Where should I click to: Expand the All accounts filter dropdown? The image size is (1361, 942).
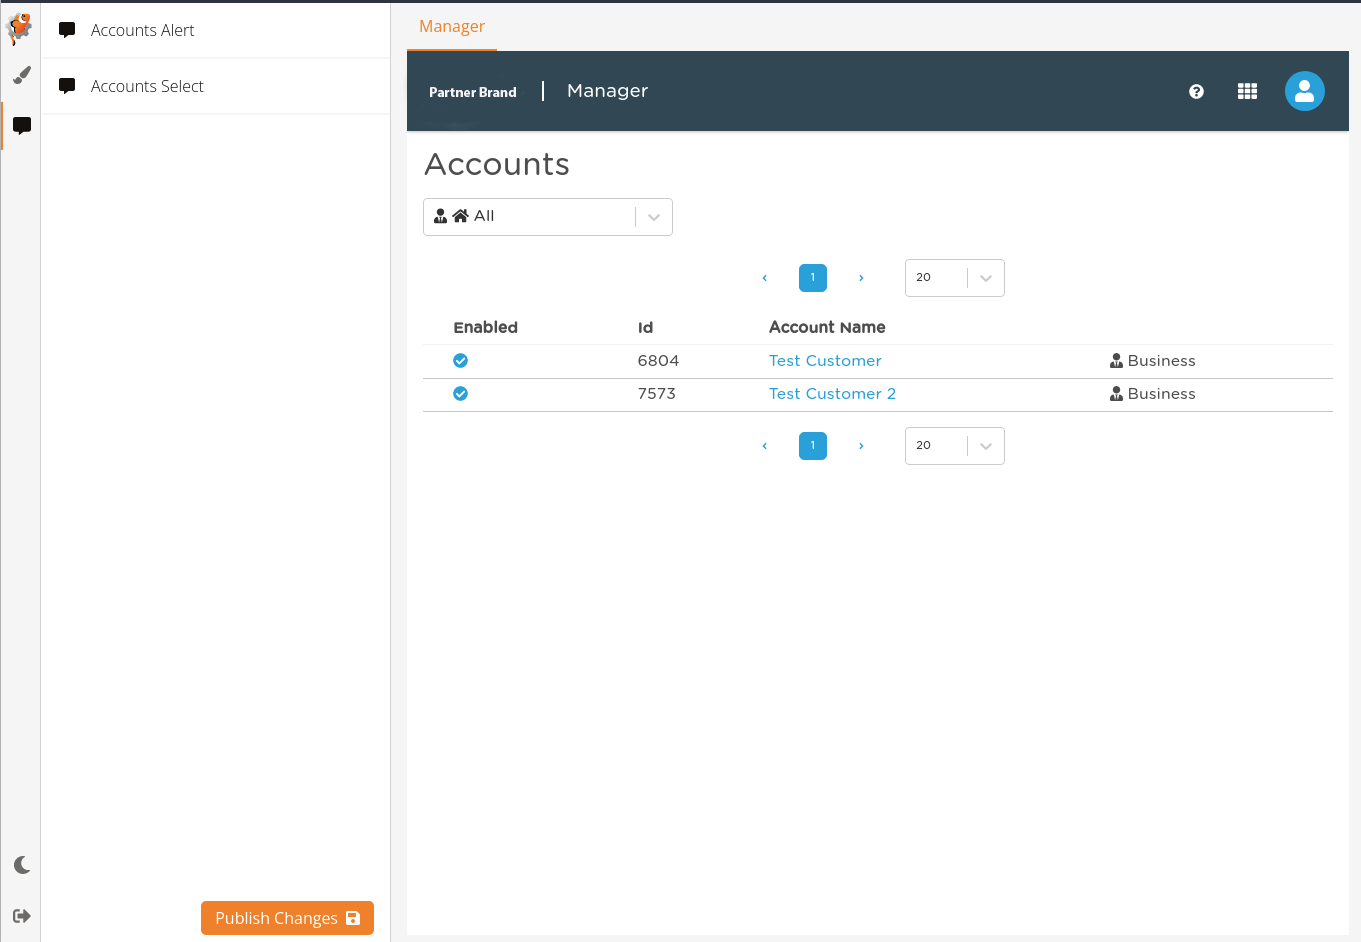point(548,217)
